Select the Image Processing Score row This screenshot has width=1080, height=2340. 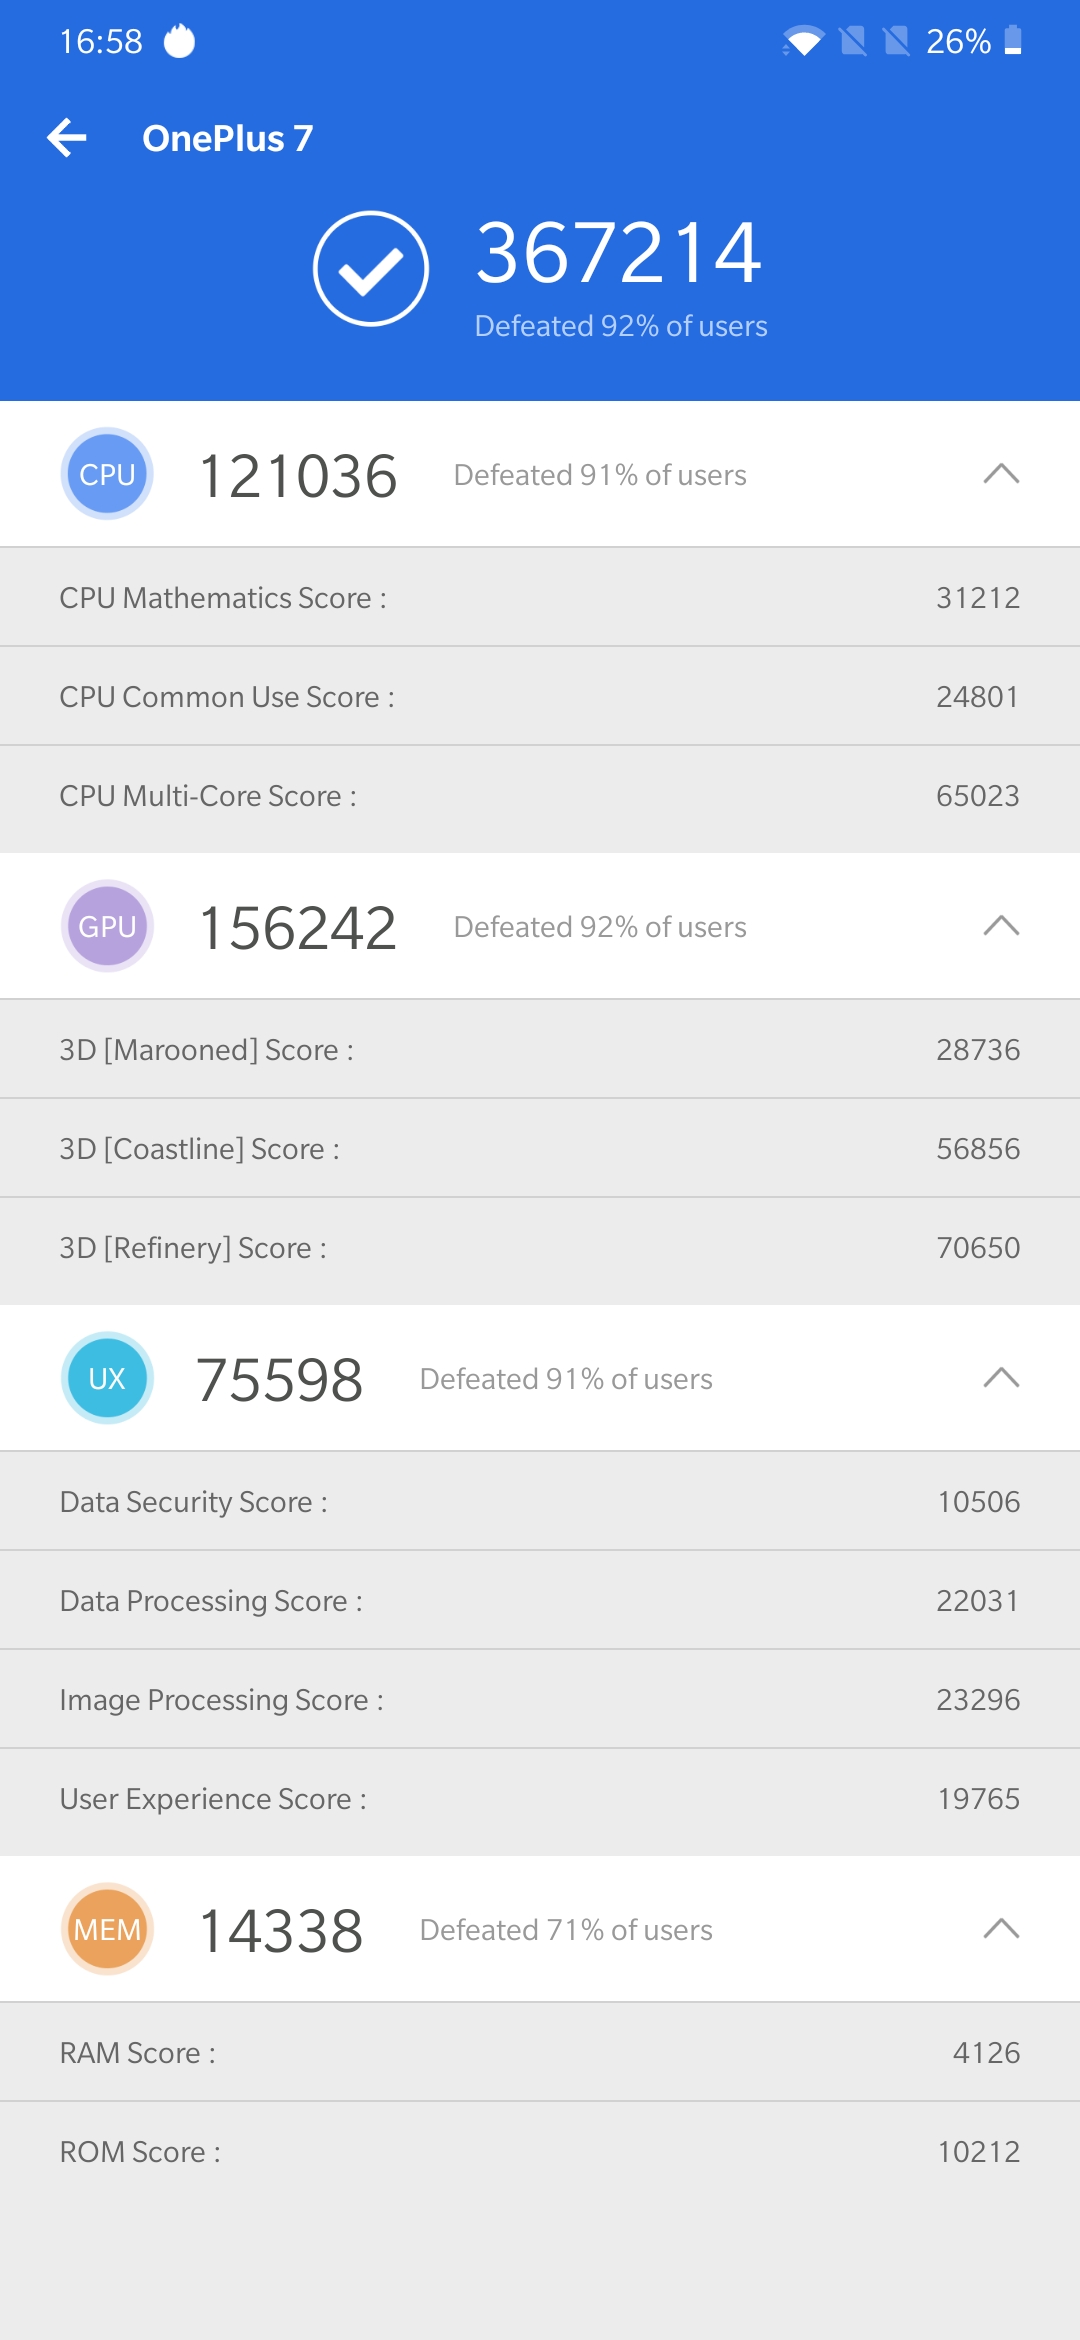[540, 1700]
